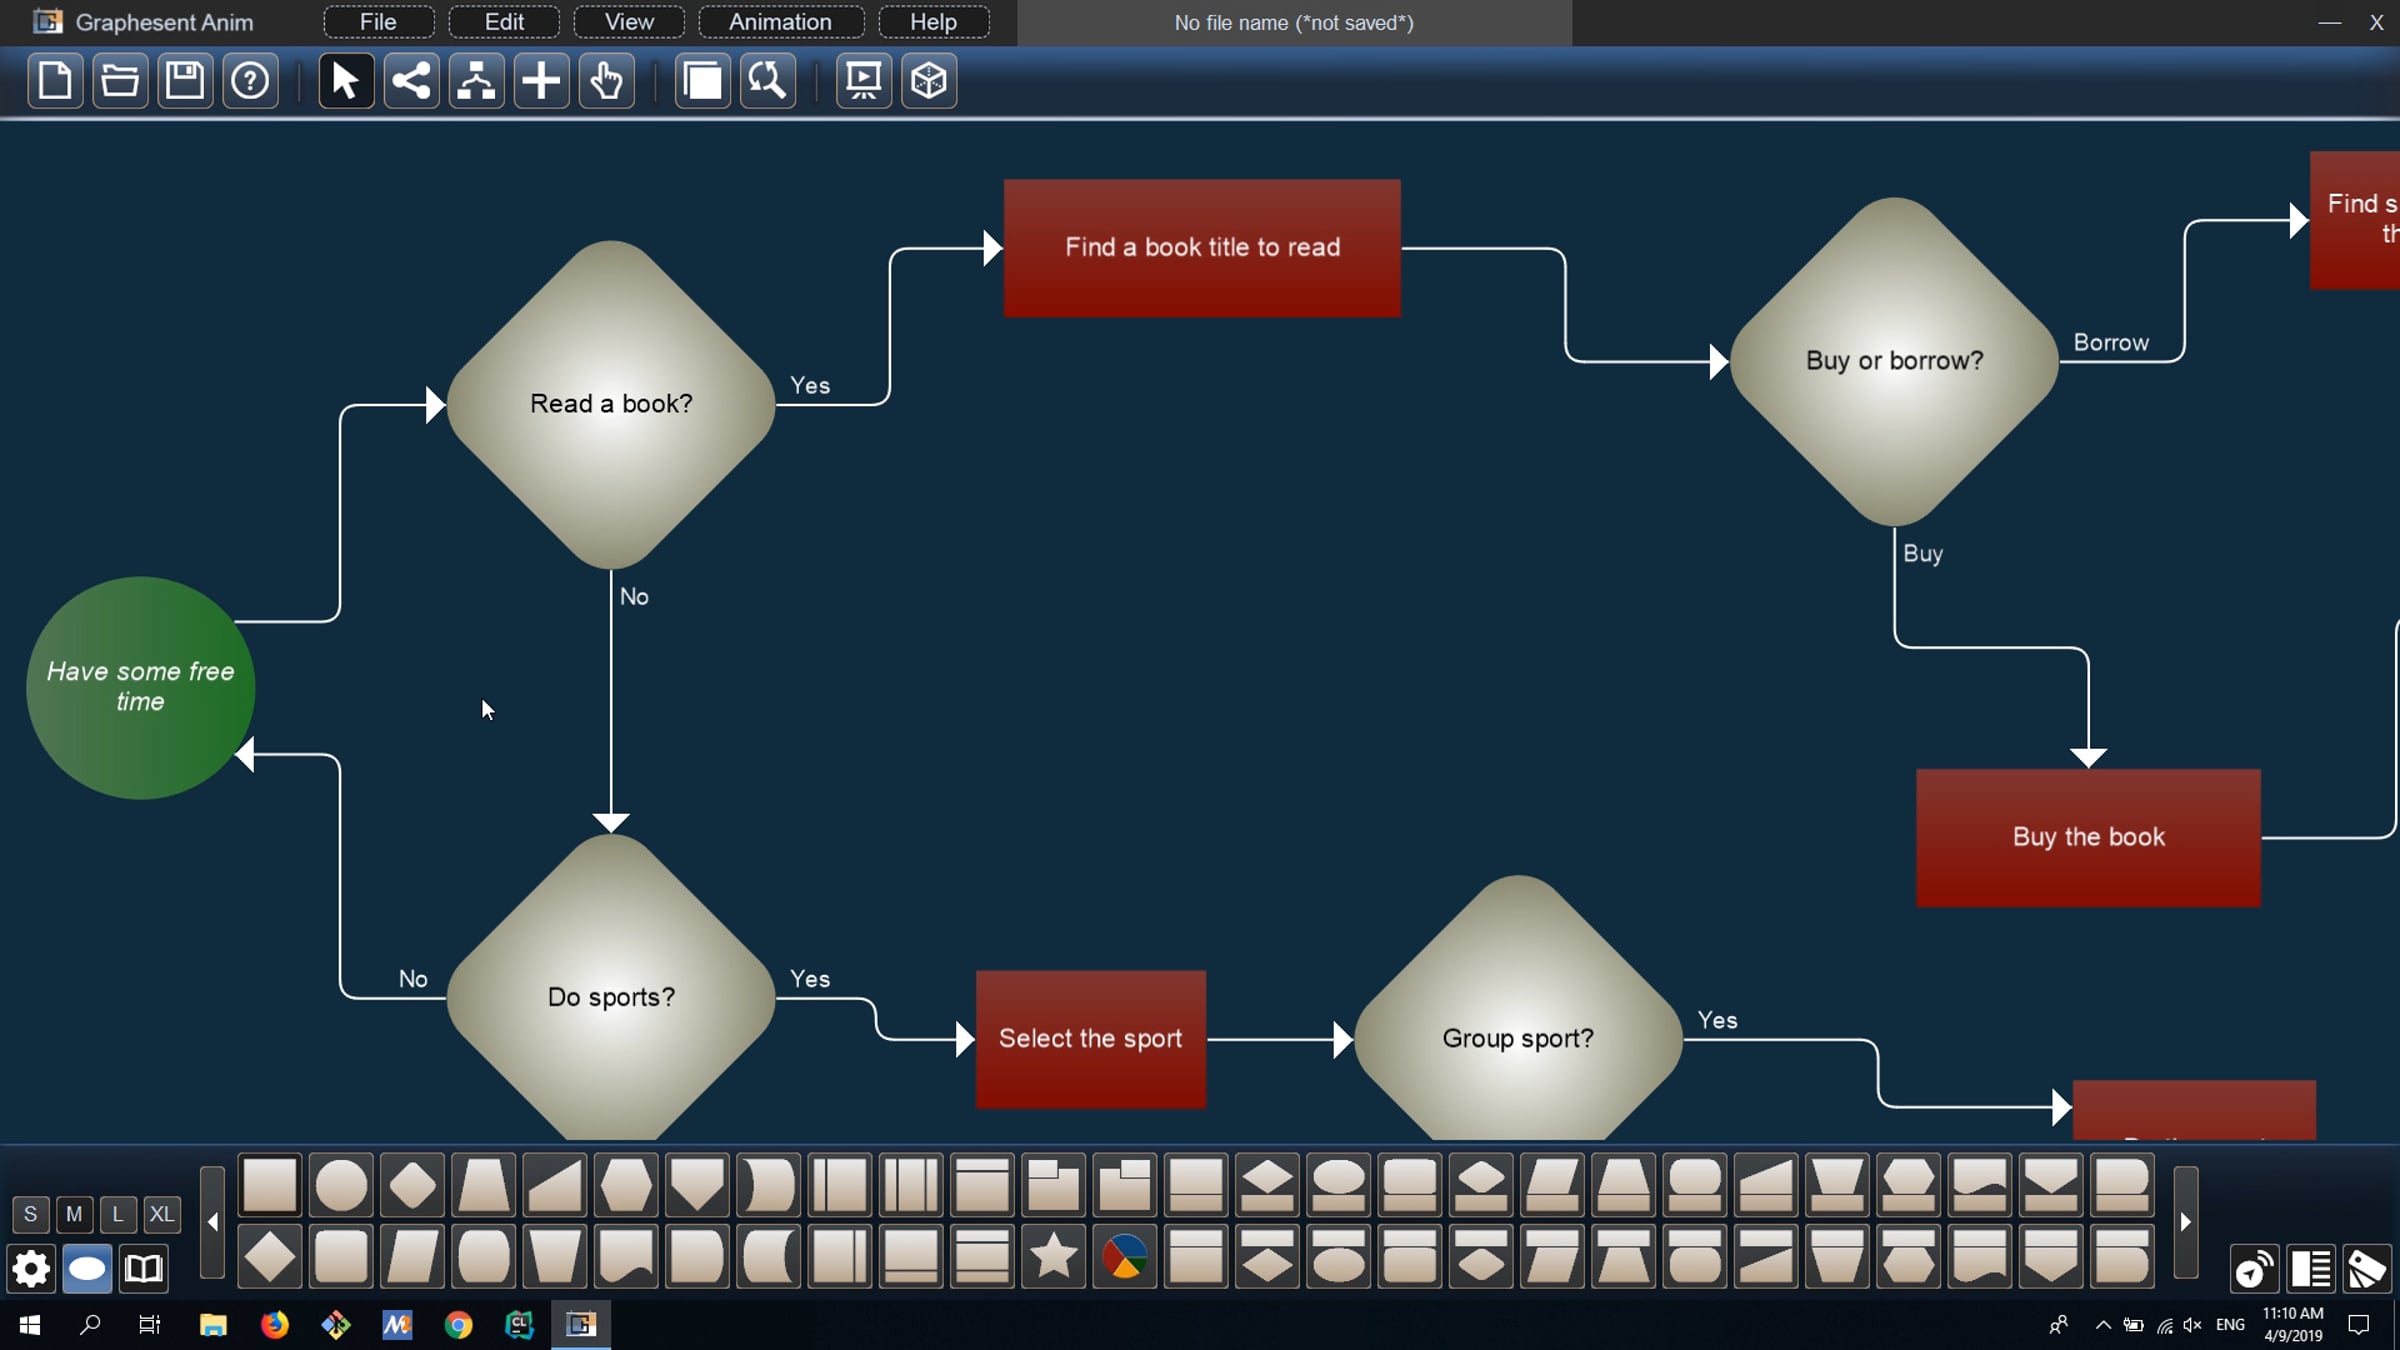Screen dimensions: 2400x1350
Task: Click the magnifier search zoom icon
Action: [767, 80]
